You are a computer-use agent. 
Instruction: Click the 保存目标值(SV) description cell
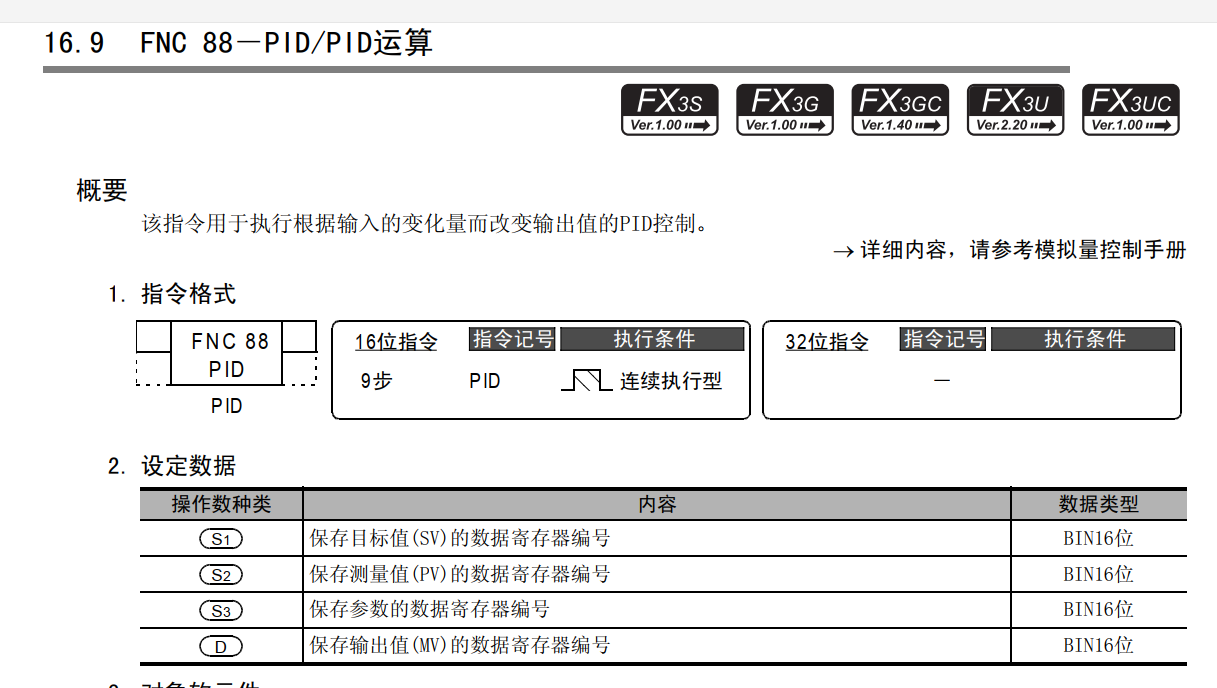coord(460,539)
